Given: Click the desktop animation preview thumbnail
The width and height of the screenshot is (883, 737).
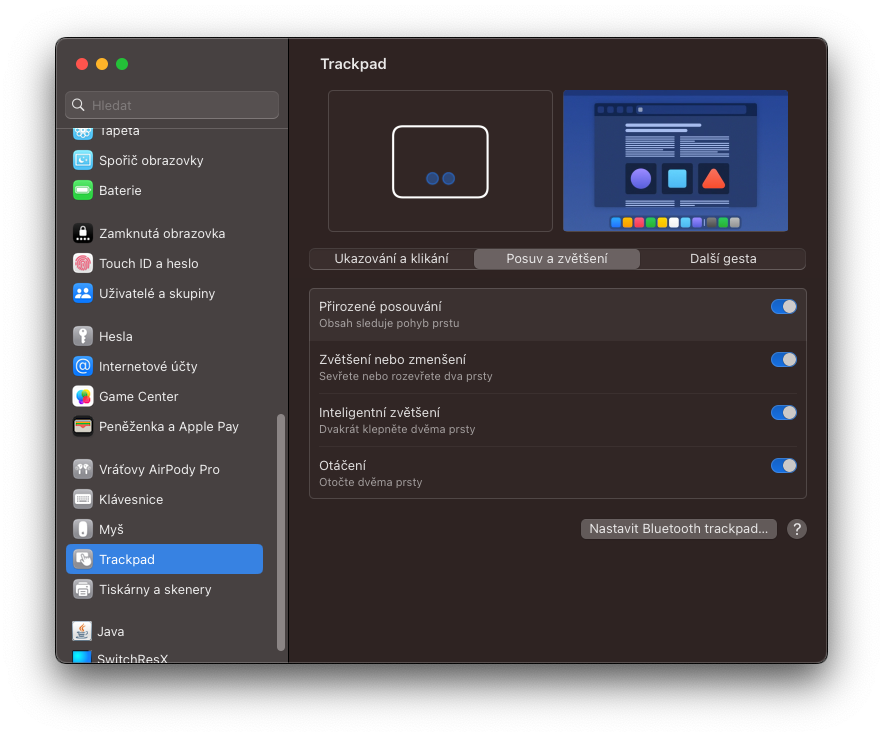Looking at the screenshot, I should click(x=675, y=161).
